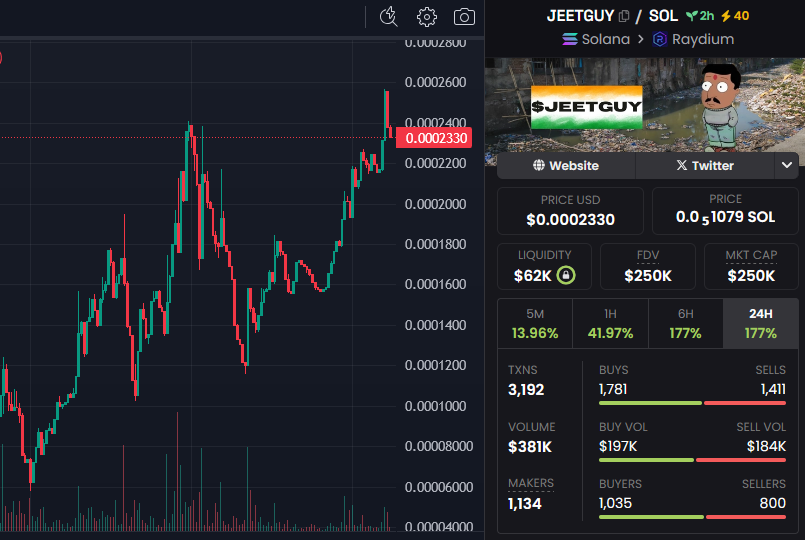Click the Raydium exchange link

[x=693, y=39]
